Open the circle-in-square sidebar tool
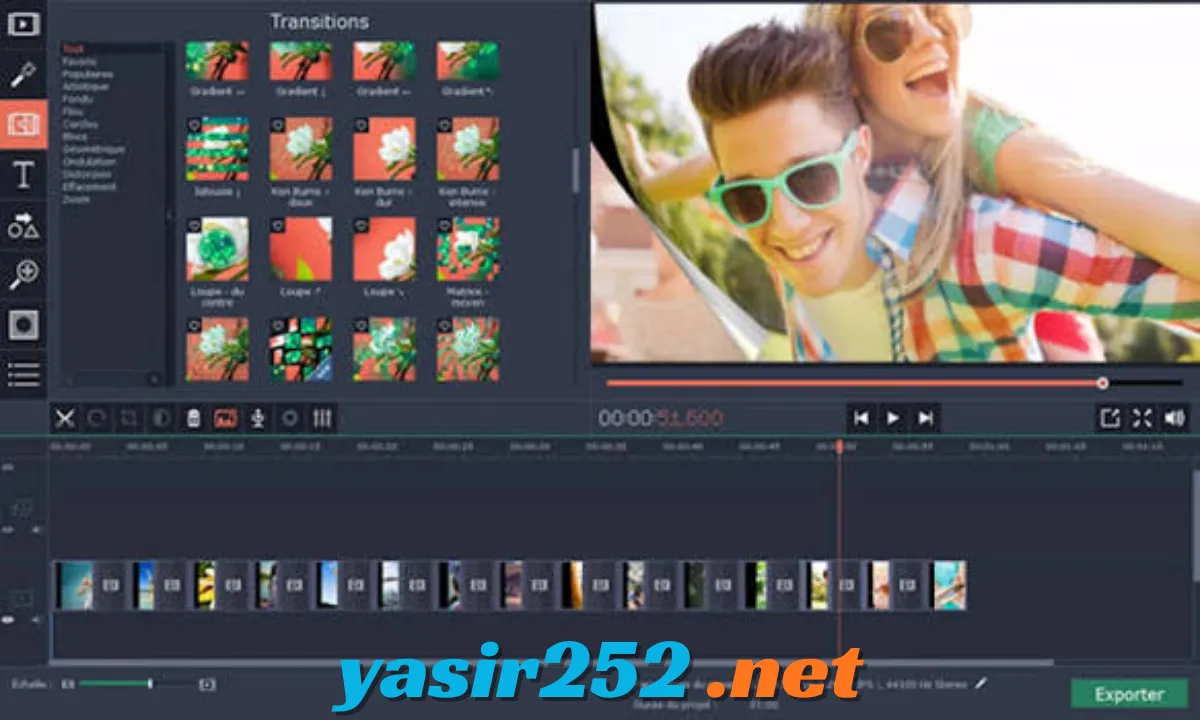 [23, 325]
